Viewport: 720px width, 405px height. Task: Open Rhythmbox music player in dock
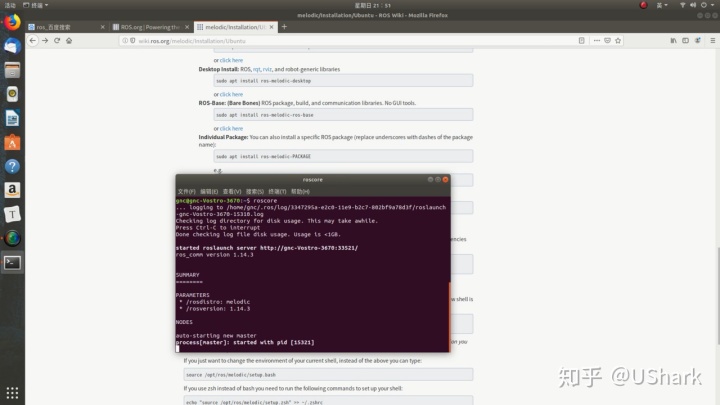pyautogui.click(x=12, y=94)
